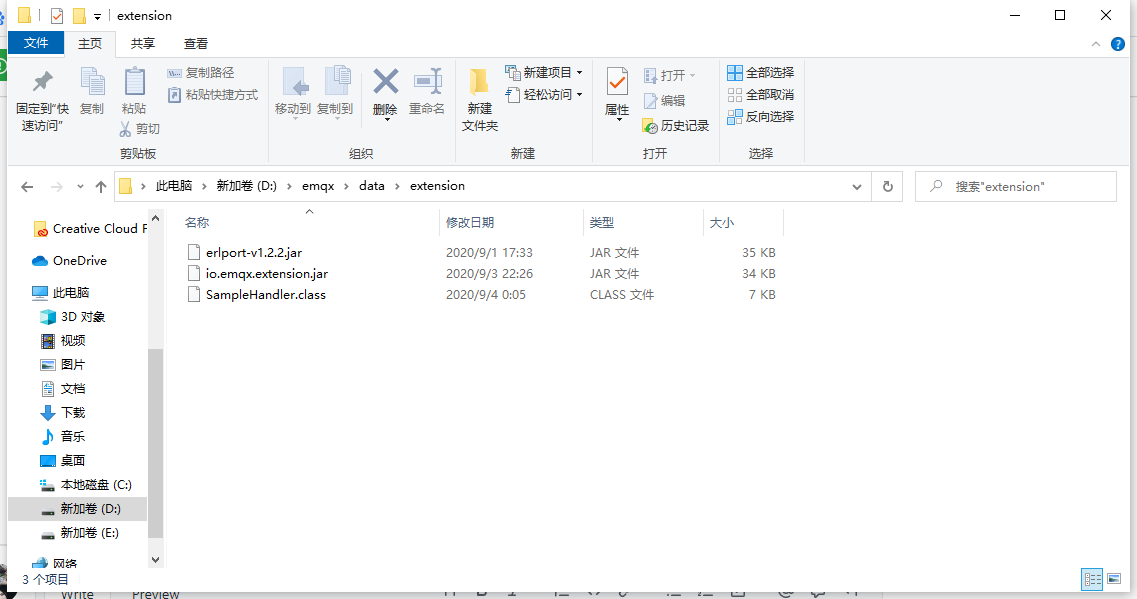This screenshot has width=1137, height=599.
Task: Click emqx in address path
Action: coord(318,186)
